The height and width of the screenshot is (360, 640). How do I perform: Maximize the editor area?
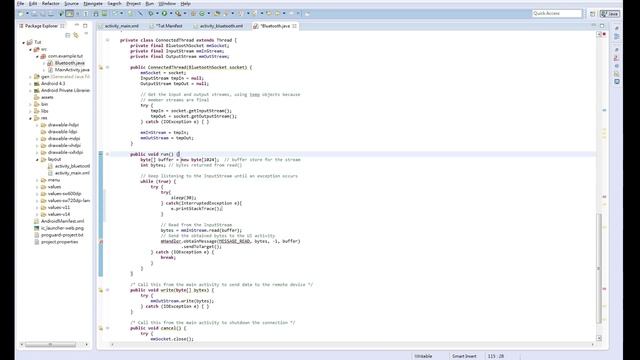(602, 25)
